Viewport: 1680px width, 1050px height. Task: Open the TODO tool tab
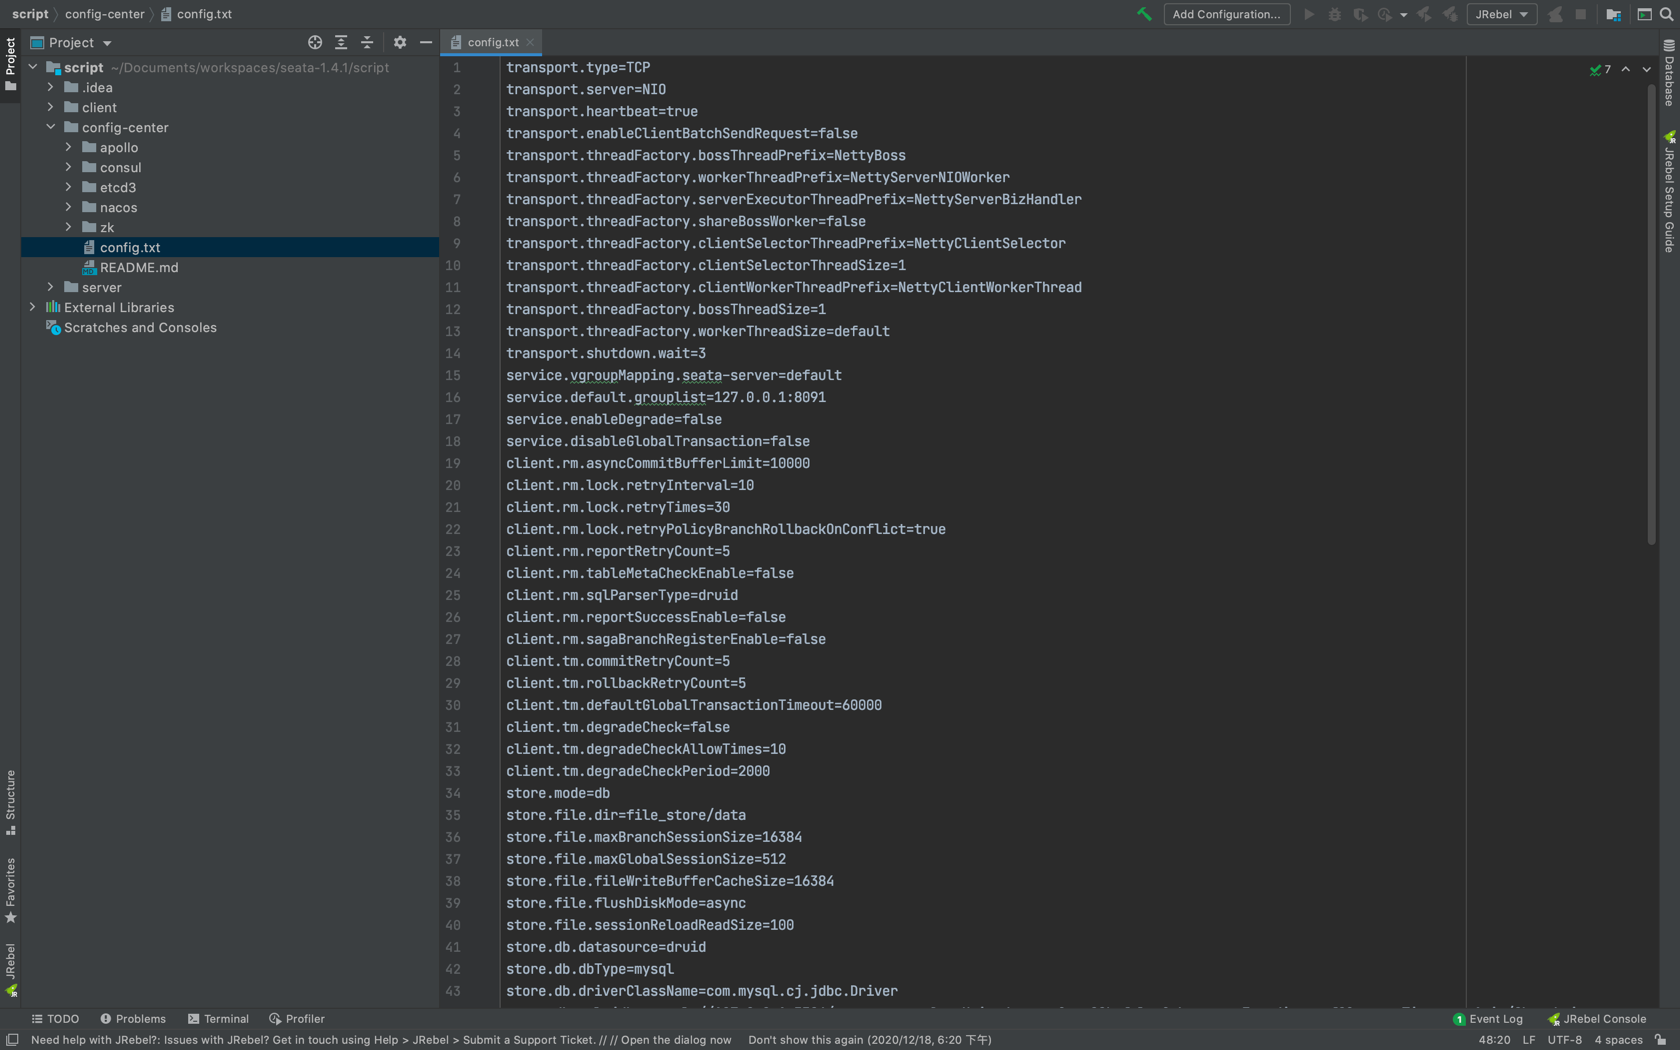tap(55, 1019)
